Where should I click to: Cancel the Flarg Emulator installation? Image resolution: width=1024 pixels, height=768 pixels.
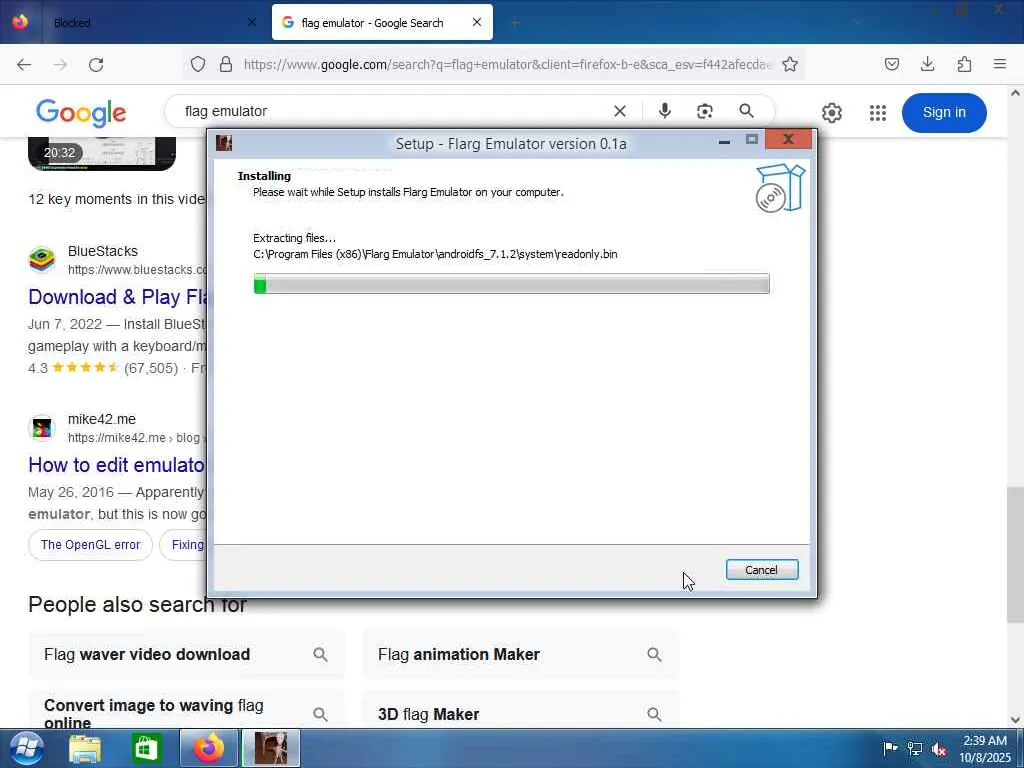[761, 569]
